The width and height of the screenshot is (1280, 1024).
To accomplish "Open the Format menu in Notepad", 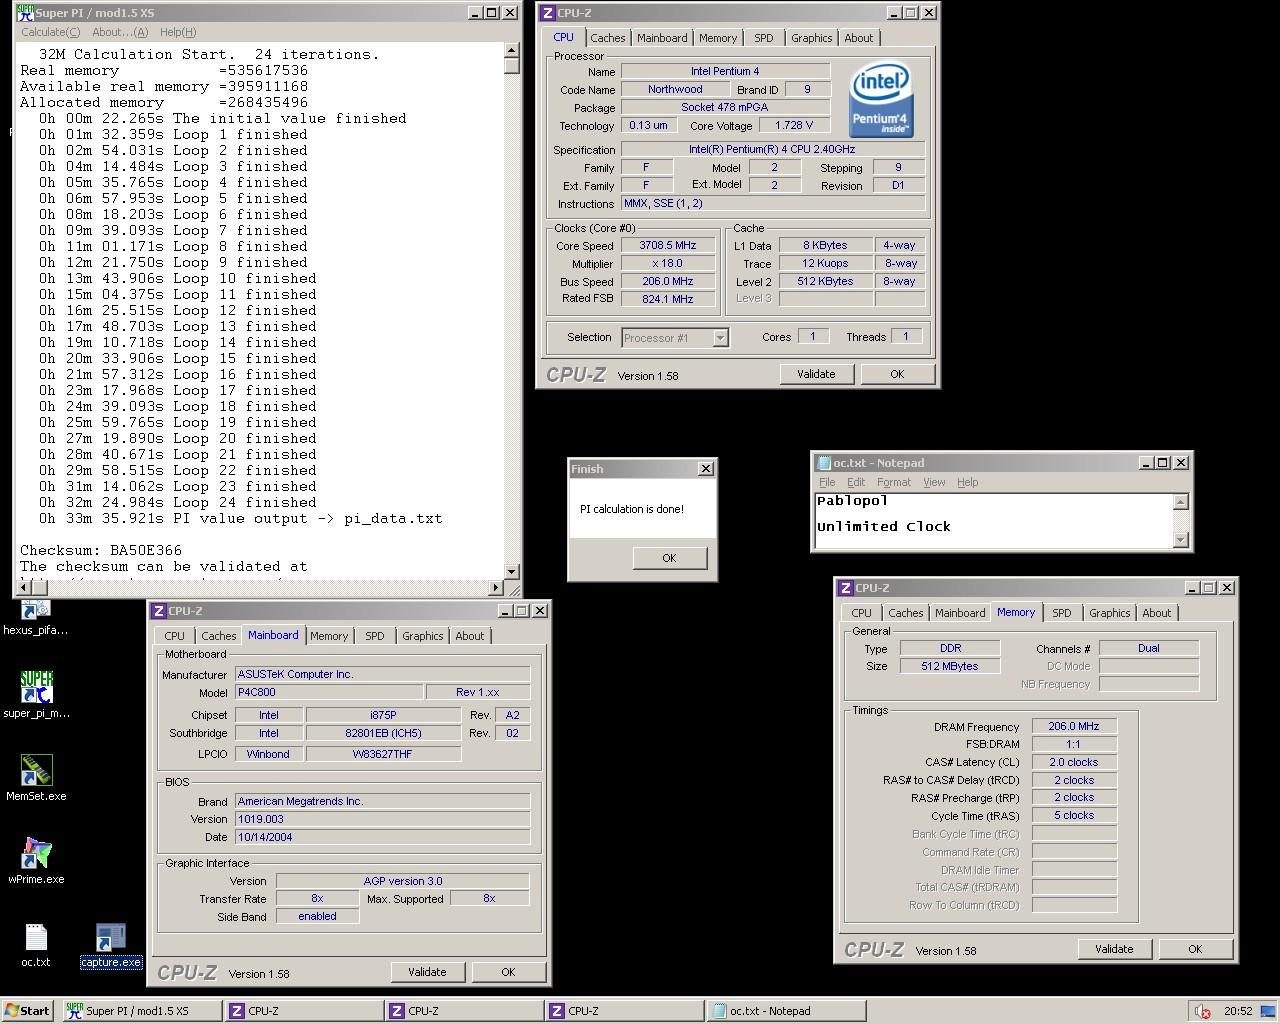I will [894, 482].
